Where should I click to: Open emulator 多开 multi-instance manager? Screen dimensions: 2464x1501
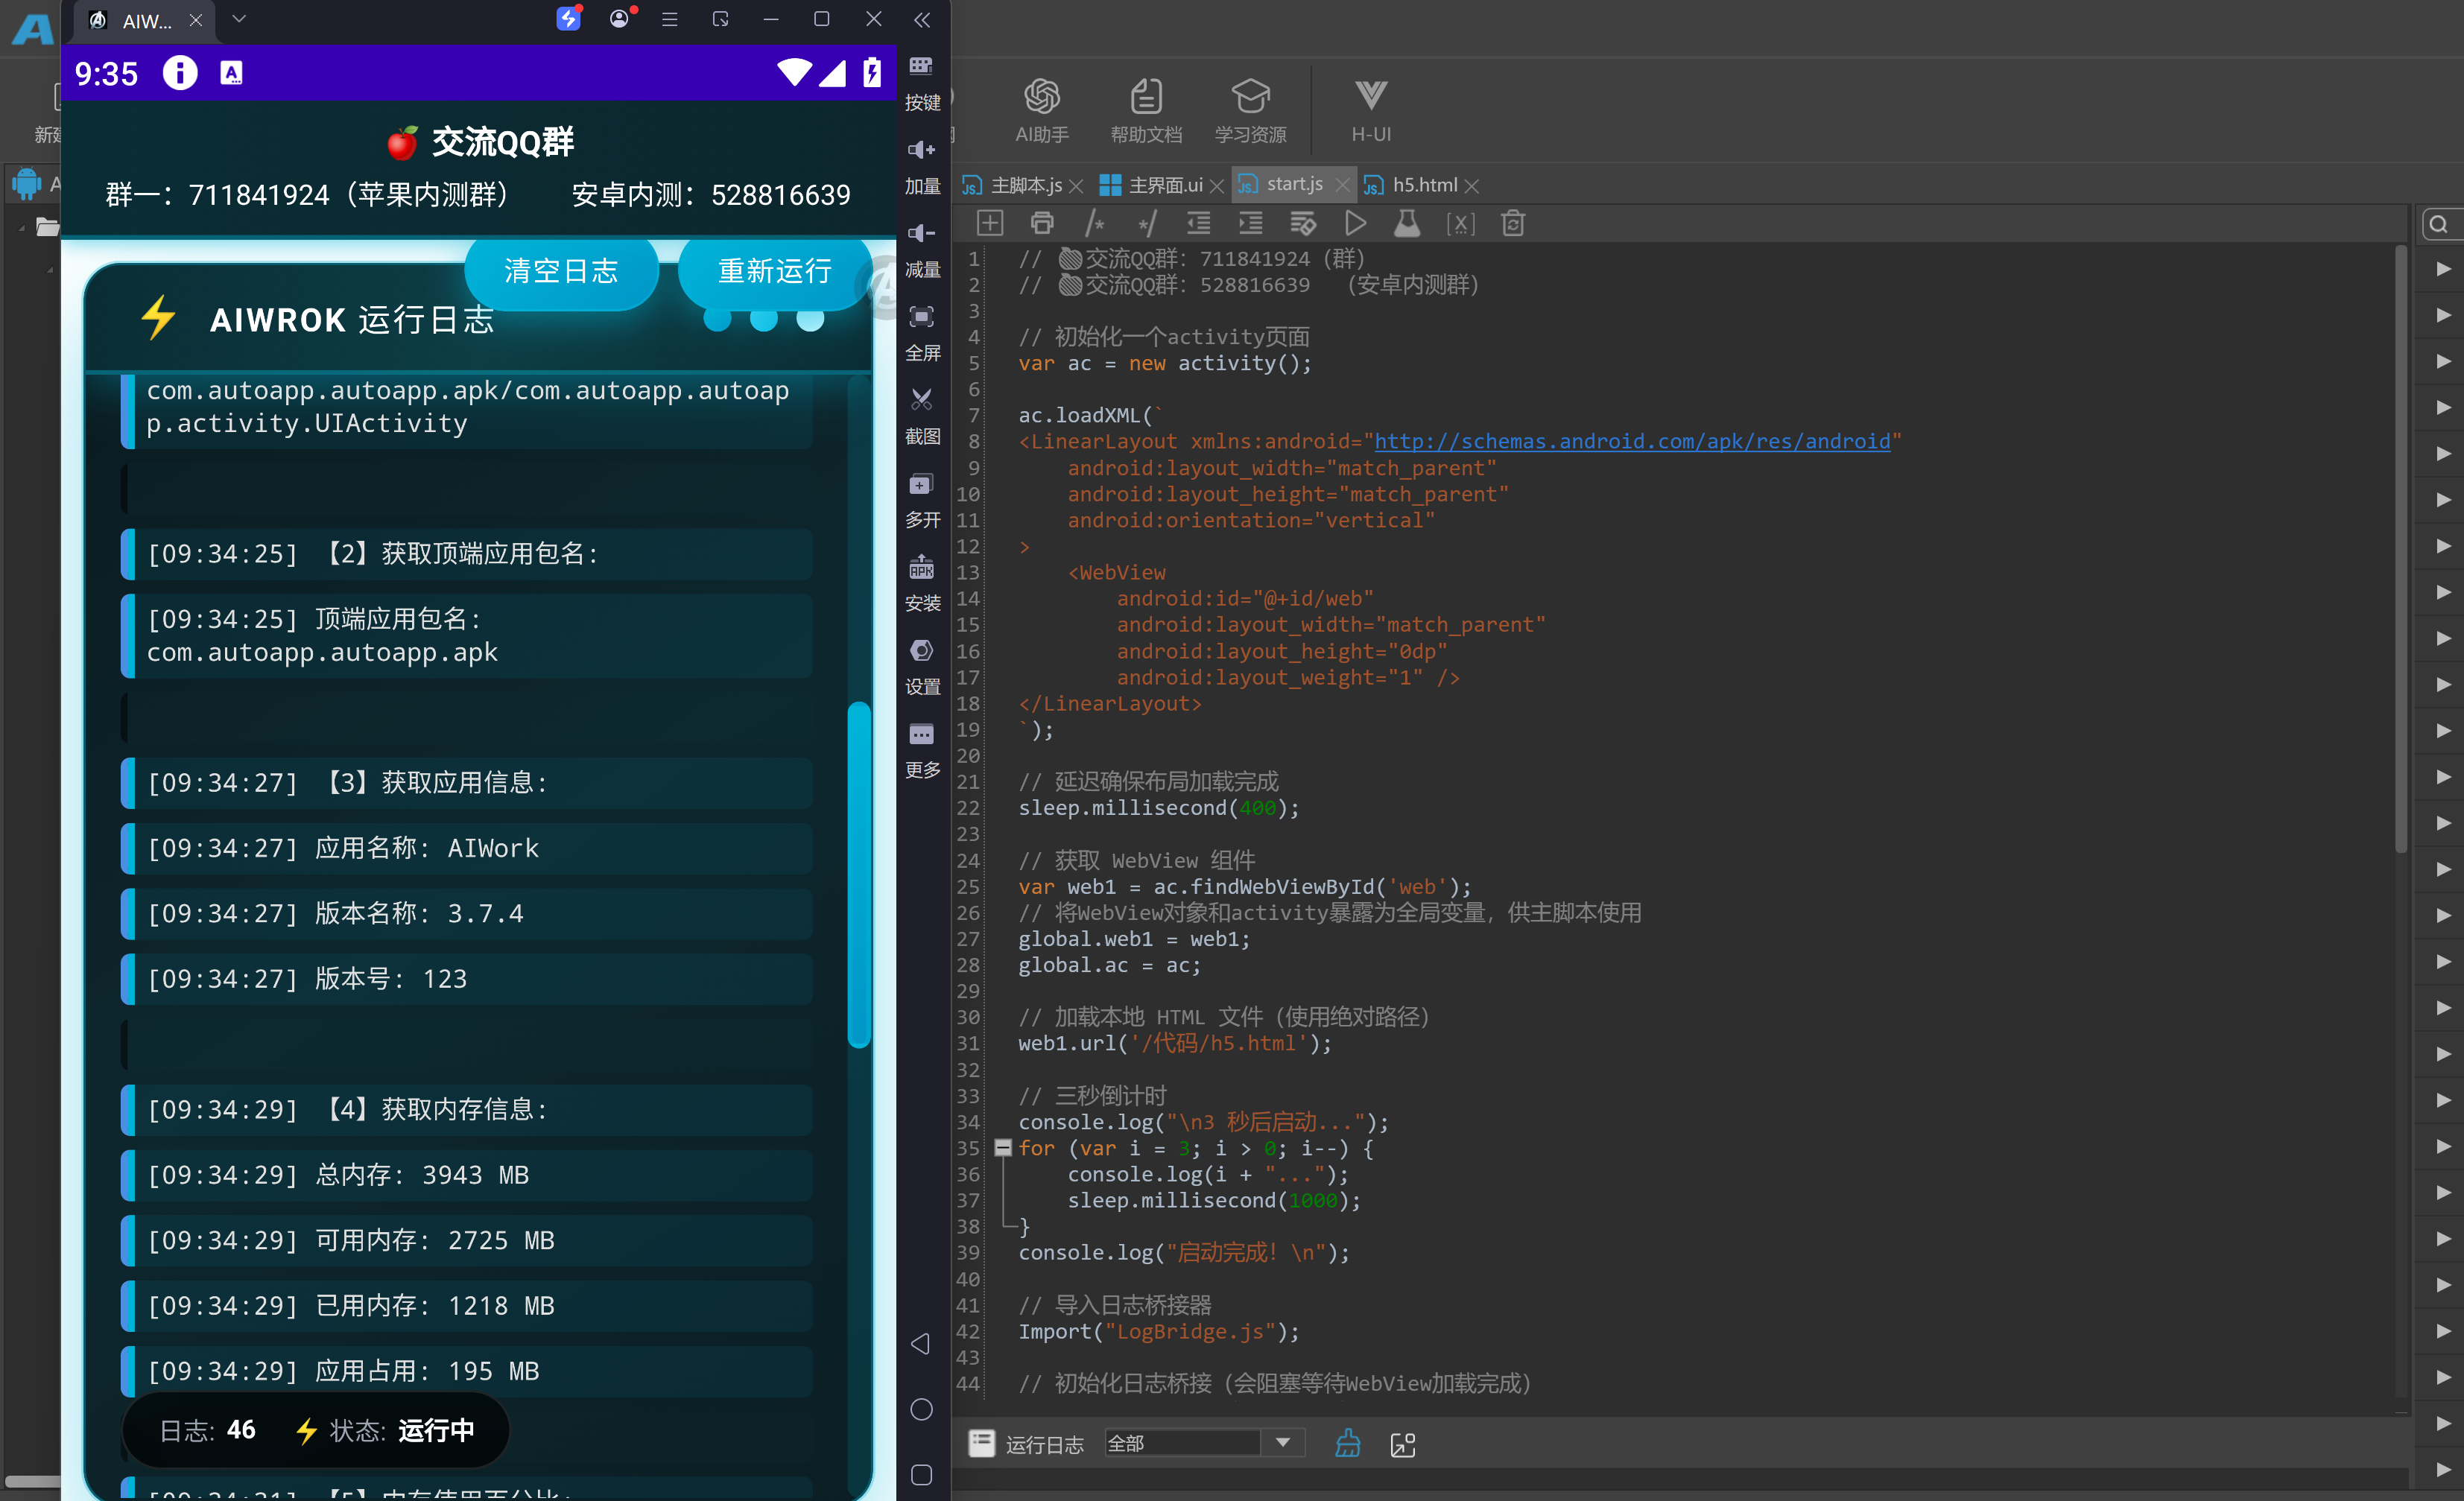pos(922,501)
